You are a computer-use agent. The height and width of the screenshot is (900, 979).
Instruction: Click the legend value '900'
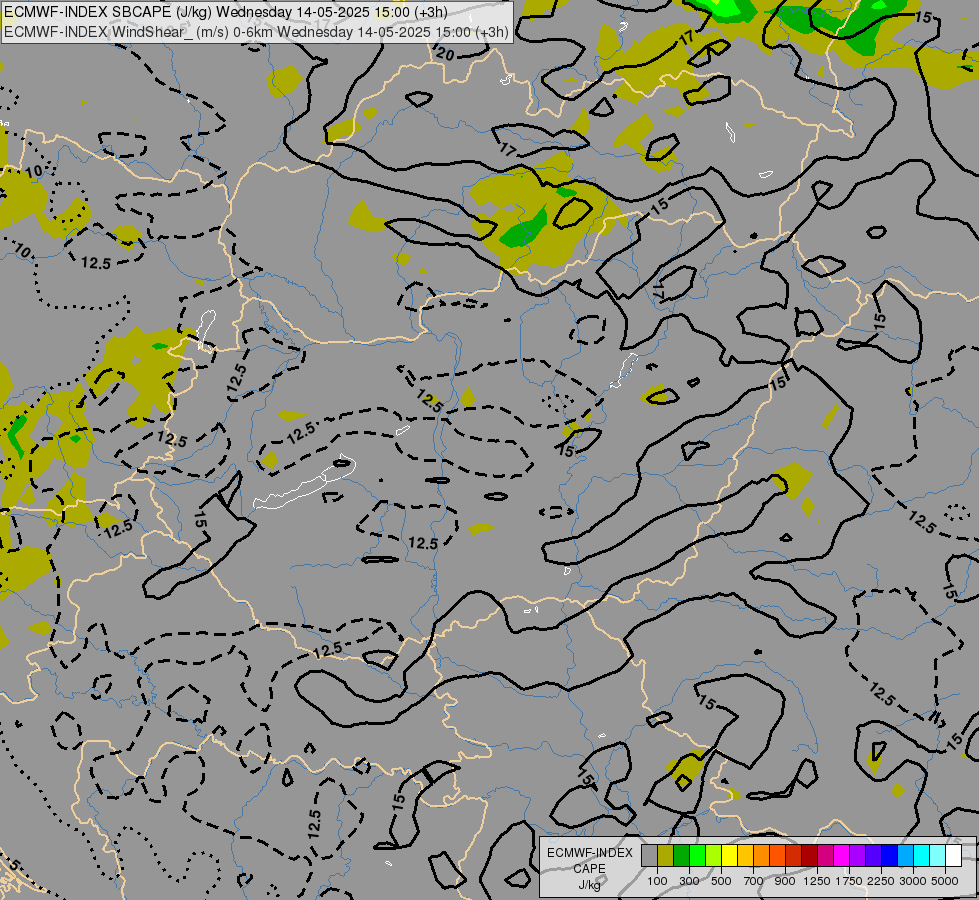coord(785,881)
